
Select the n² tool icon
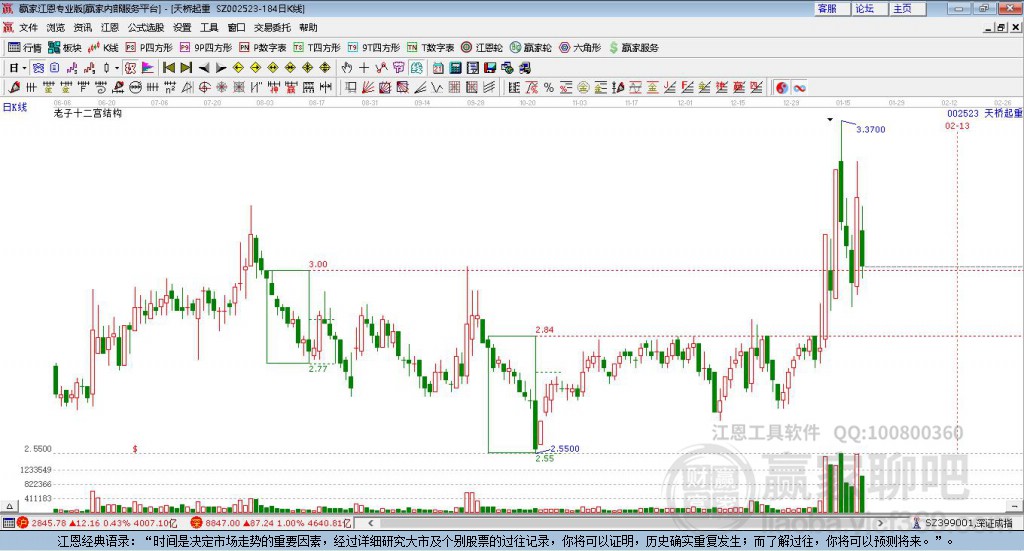170,87
